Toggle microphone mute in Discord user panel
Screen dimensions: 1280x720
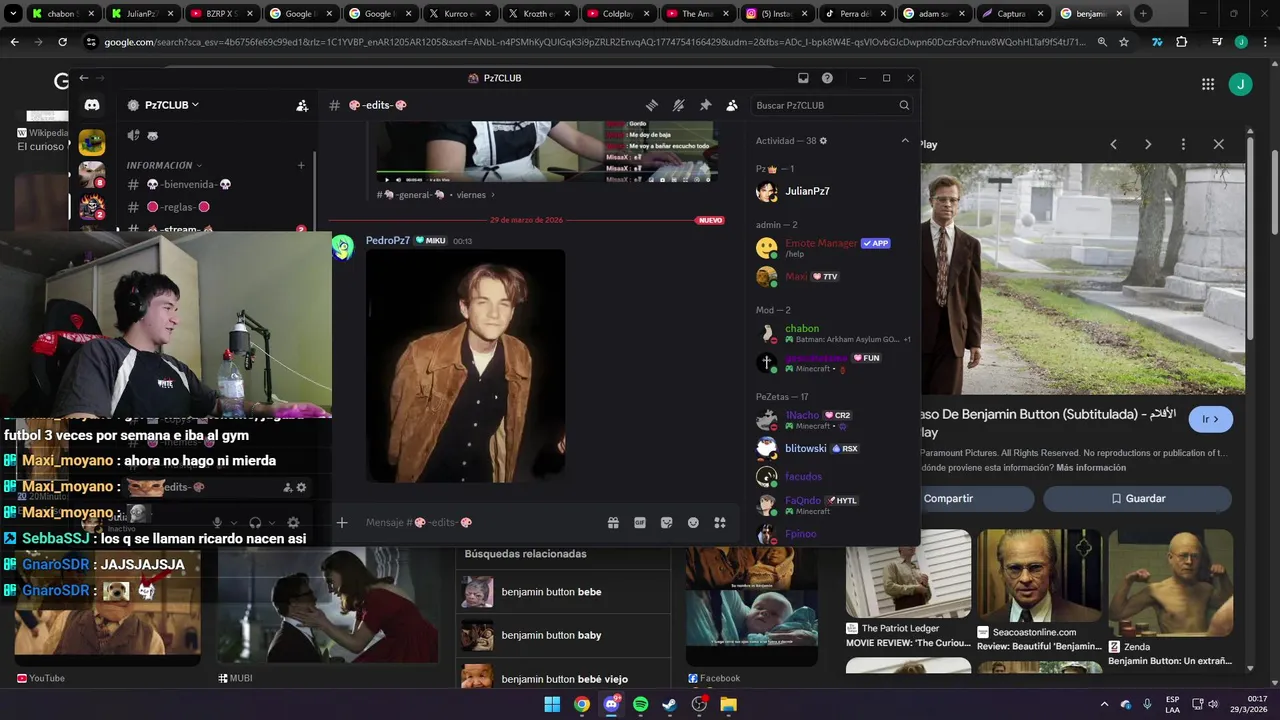(x=217, y=522)
